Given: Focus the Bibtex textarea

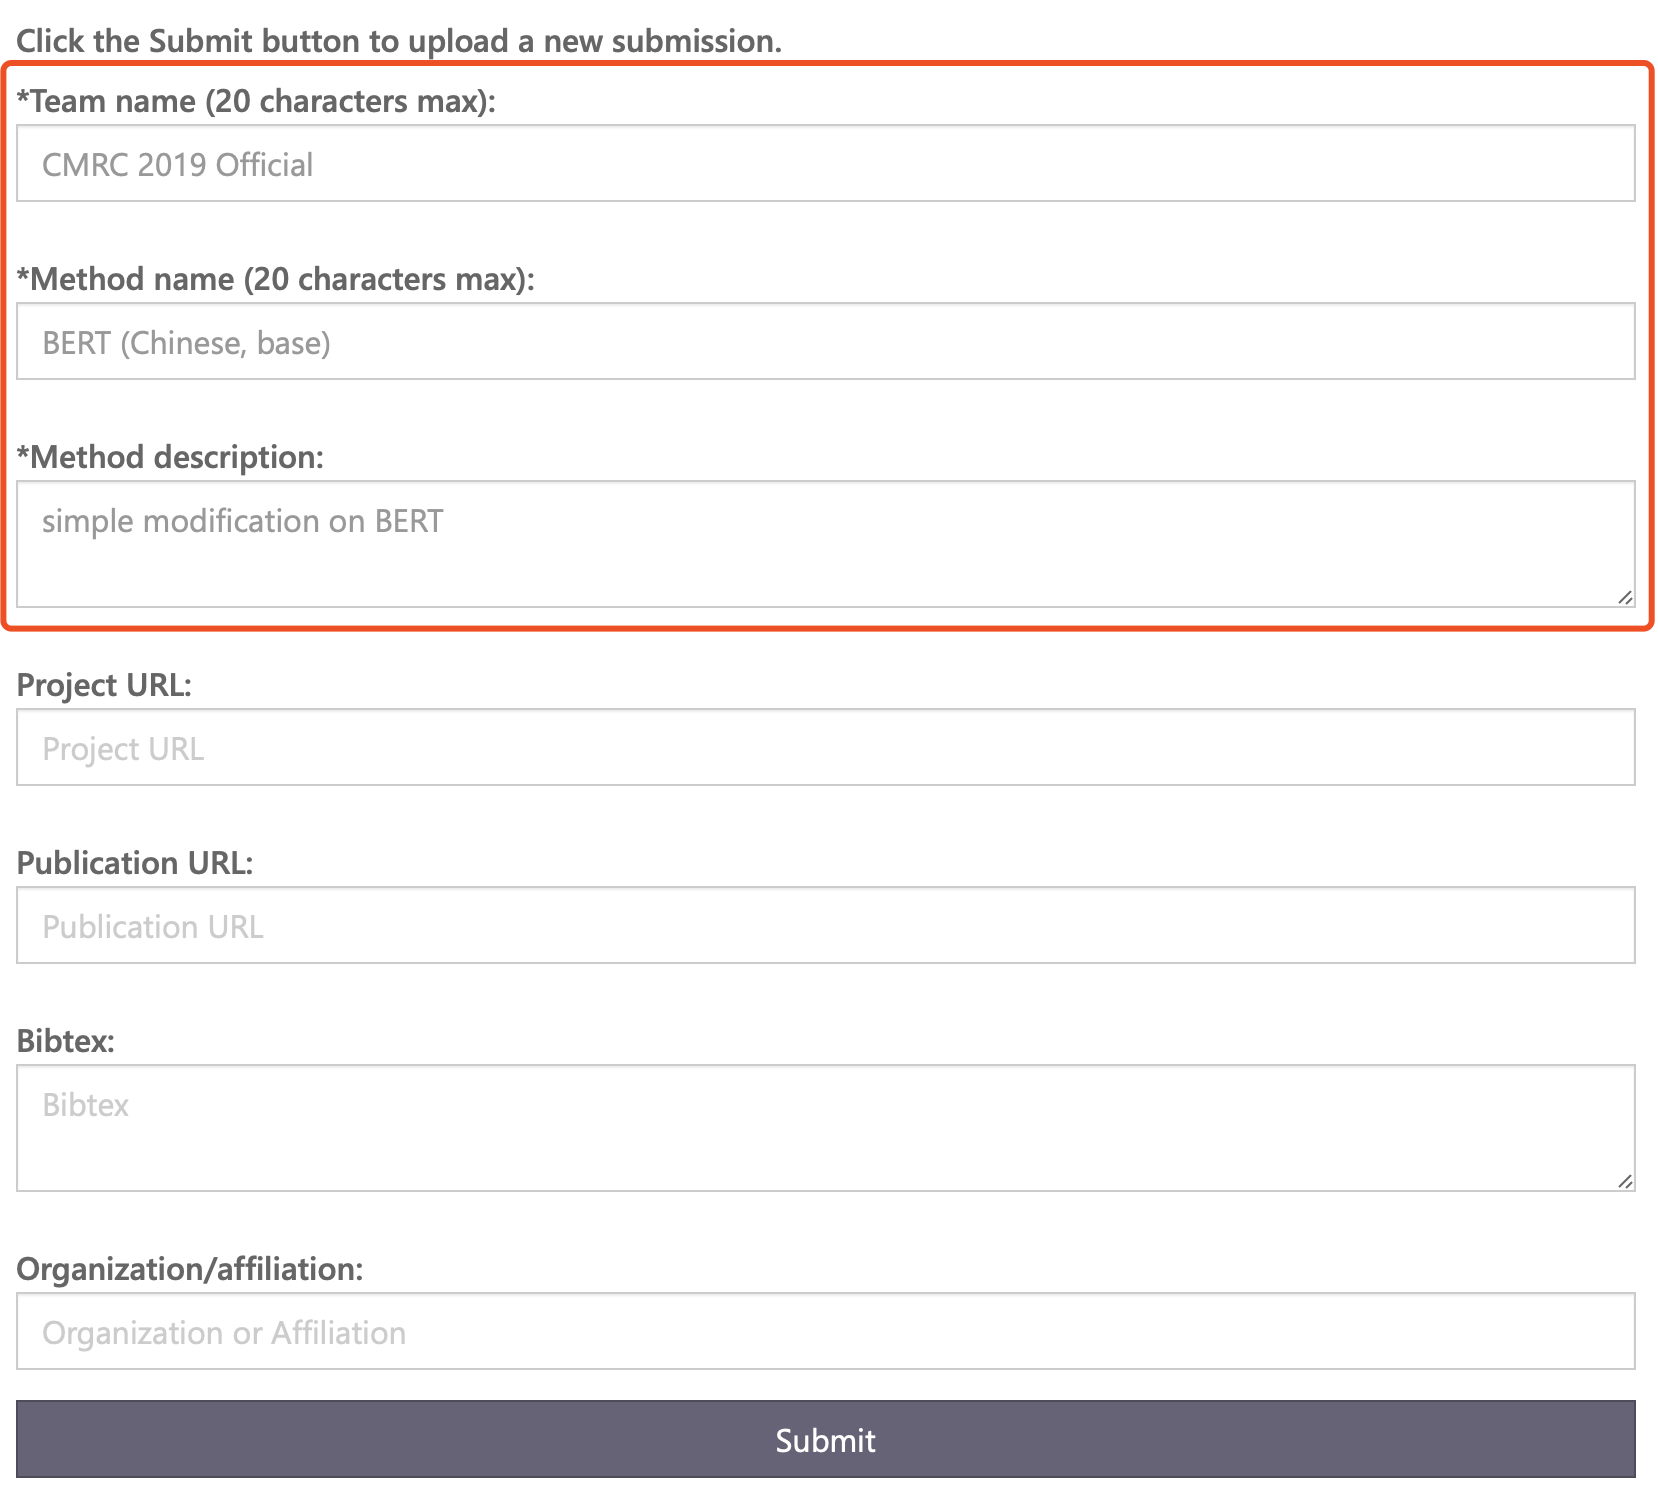Looking at the screenshot, I should click(x=825, y=1127).
